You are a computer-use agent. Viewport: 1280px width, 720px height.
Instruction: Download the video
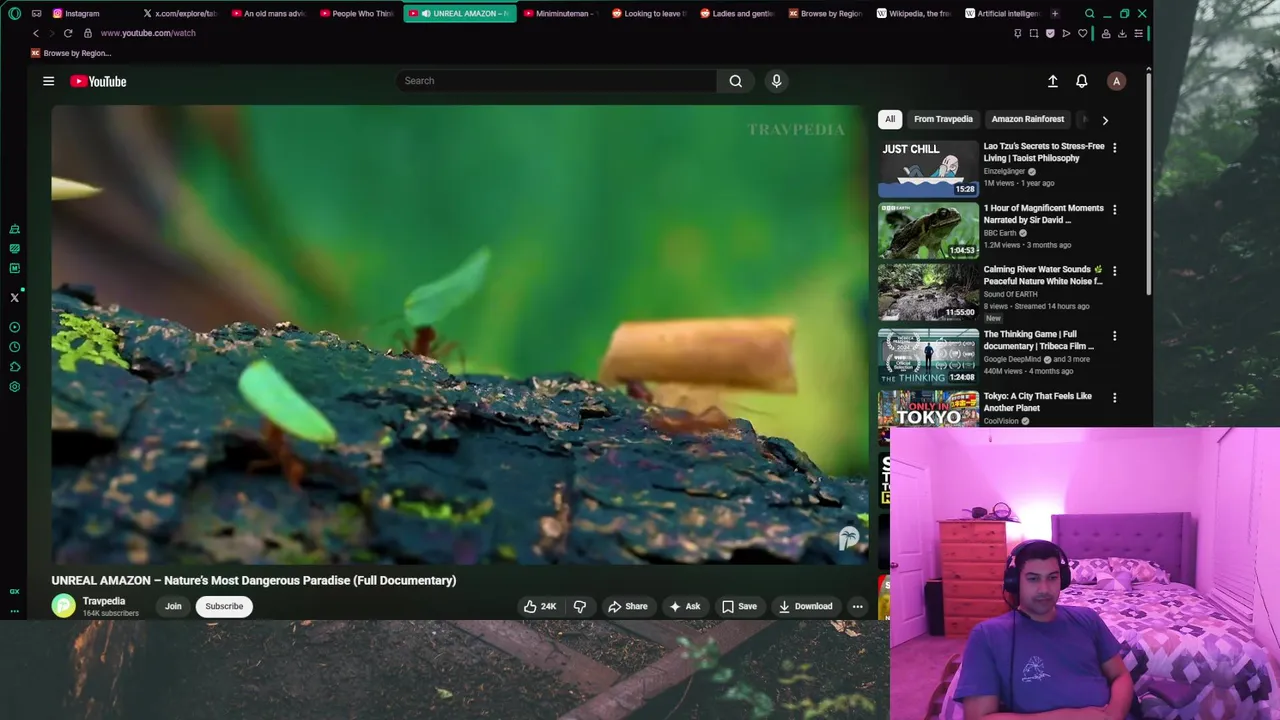coord(805,606)
